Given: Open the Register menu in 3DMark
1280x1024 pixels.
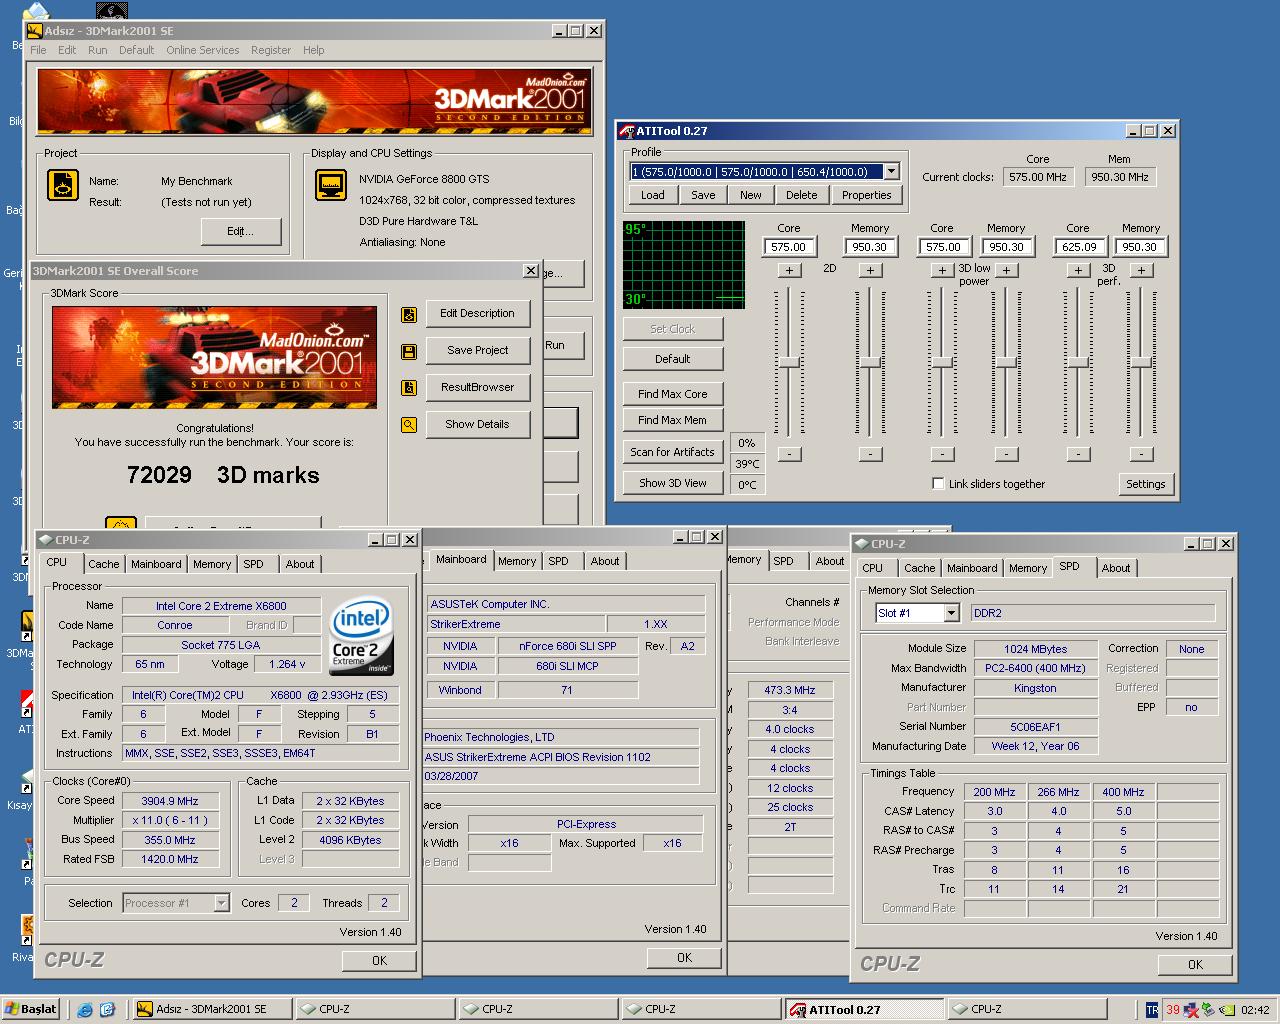Looking at the screenshot, I should (271, 50).
